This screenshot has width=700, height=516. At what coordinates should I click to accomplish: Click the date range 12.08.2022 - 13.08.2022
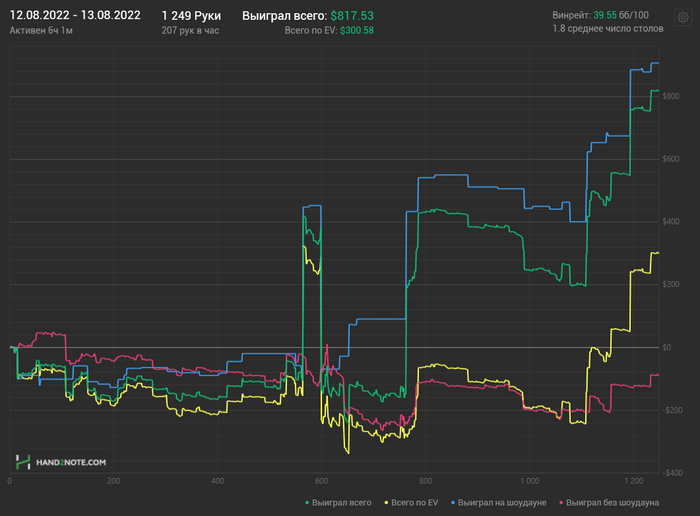(75, 15)
